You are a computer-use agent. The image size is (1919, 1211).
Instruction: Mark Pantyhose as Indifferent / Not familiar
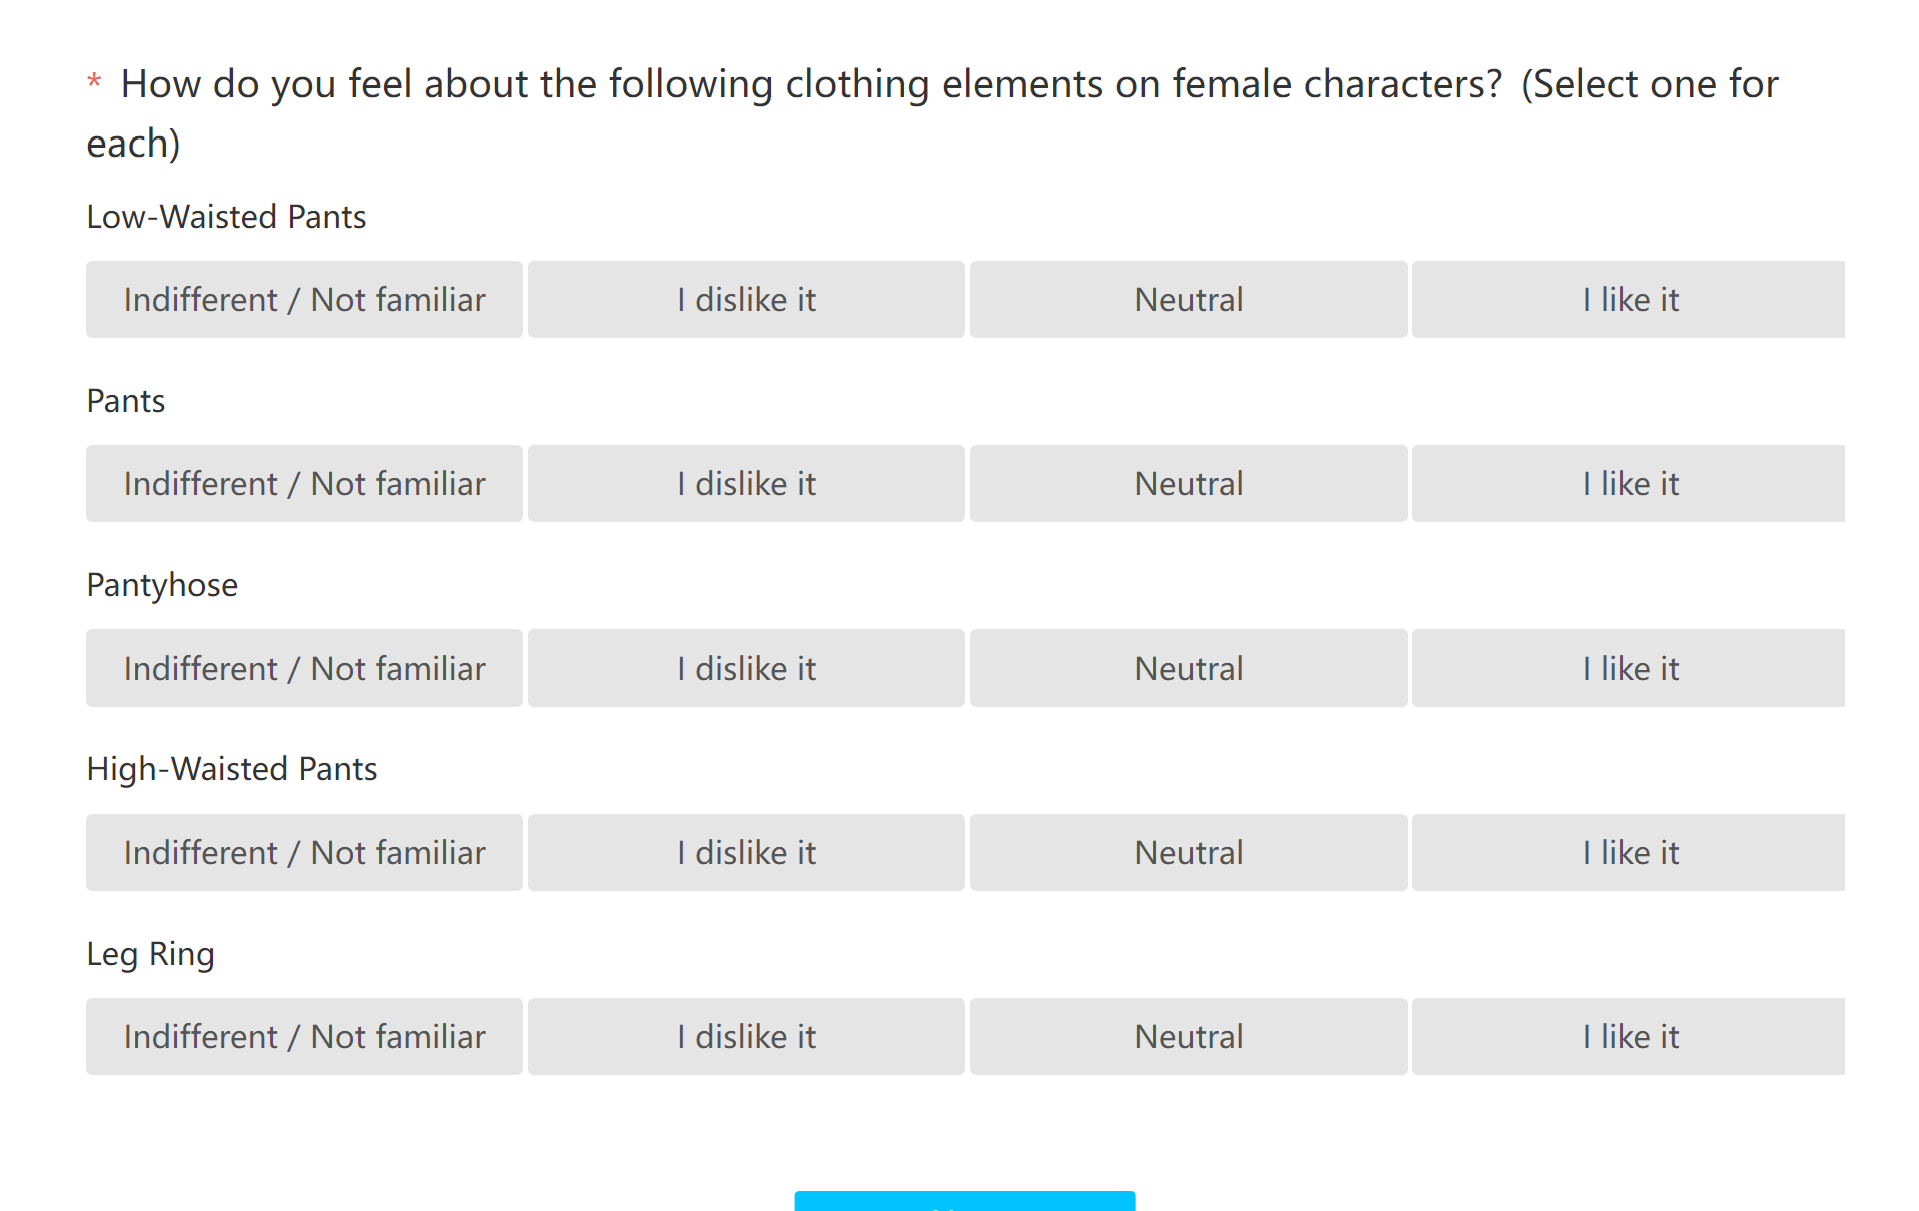[x=304, y=668]
